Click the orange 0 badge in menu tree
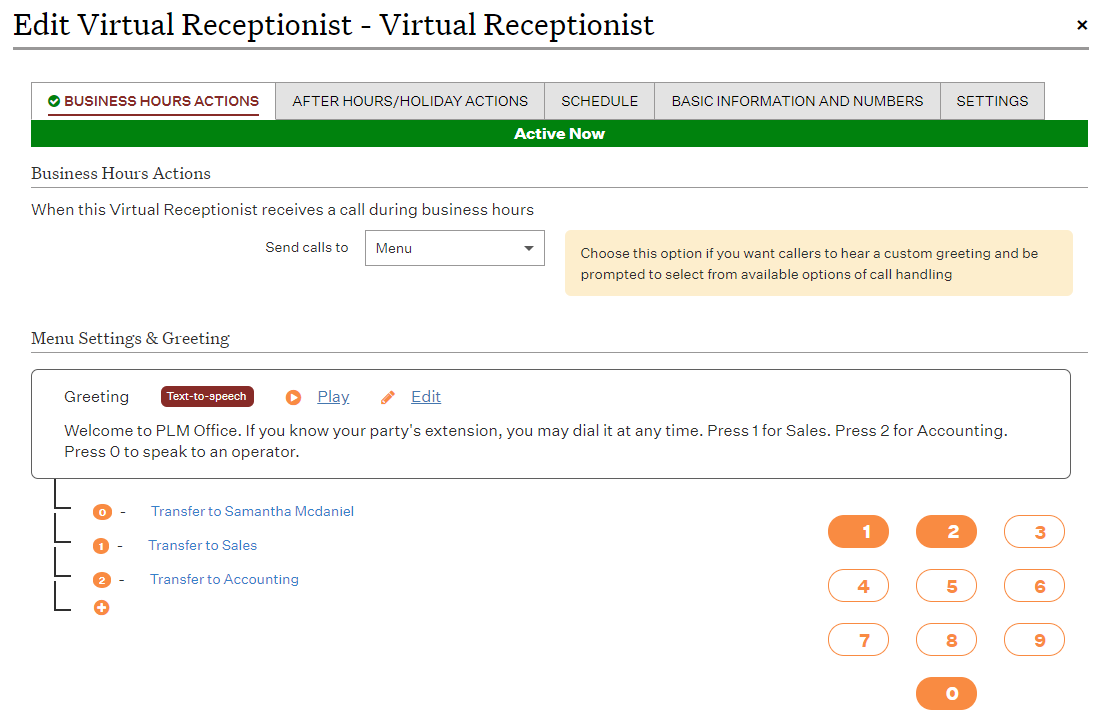This screenshot has height=725, width=1101. [101, 512]
